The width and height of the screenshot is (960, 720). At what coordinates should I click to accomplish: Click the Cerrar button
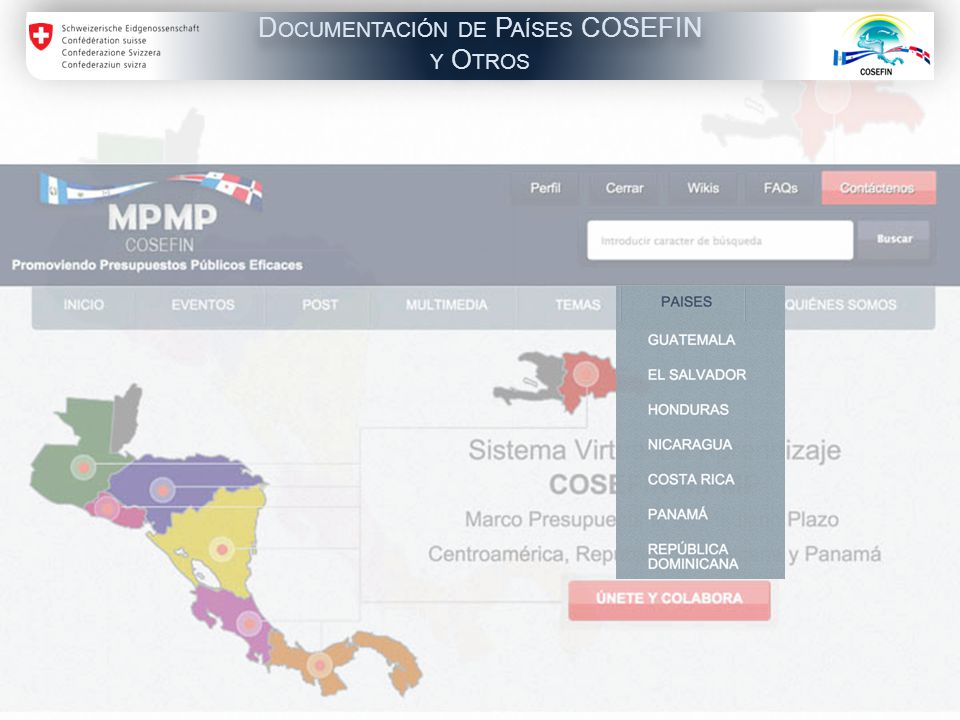point(624,188)
